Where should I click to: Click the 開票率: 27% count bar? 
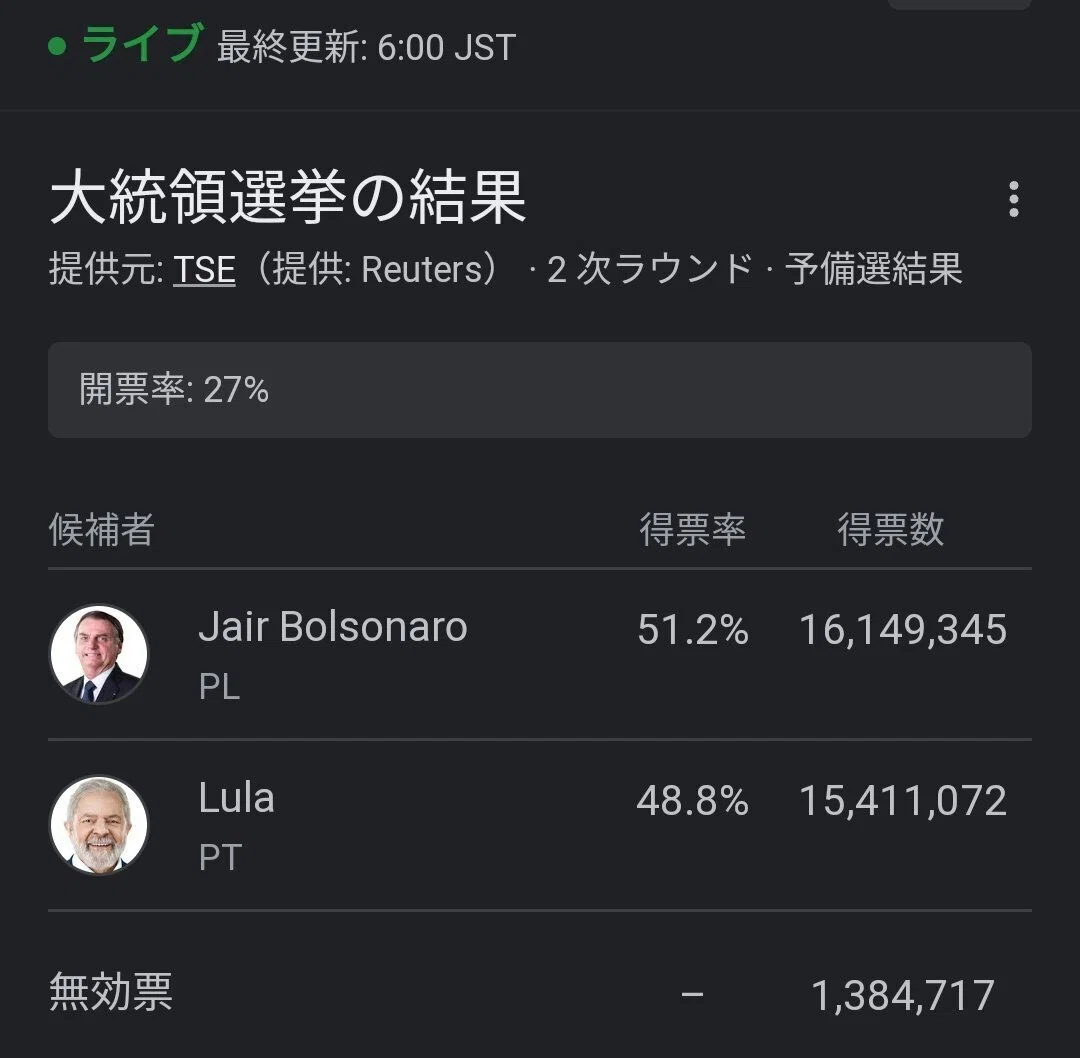tap(539, 390)
